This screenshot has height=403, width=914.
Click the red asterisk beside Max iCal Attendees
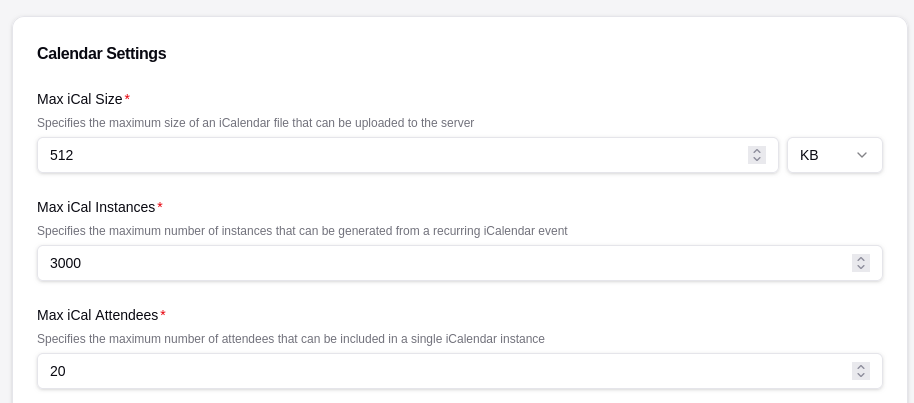(x=163, y=314)
